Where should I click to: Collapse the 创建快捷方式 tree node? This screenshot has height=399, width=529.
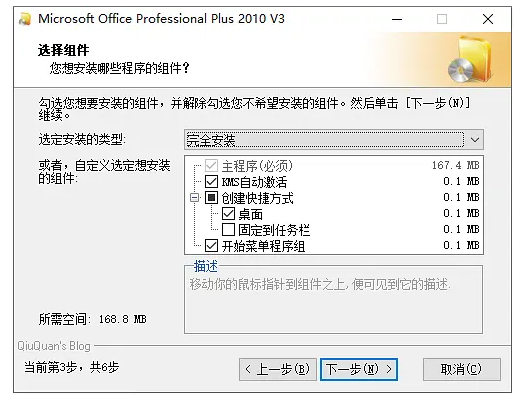[x=195, y=198]
